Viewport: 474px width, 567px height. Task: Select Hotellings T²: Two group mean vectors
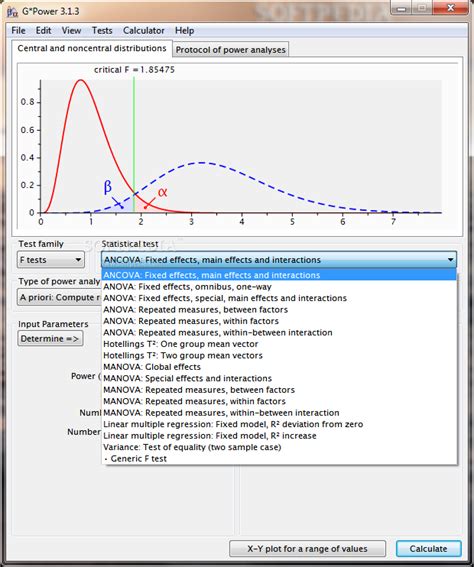279,355
